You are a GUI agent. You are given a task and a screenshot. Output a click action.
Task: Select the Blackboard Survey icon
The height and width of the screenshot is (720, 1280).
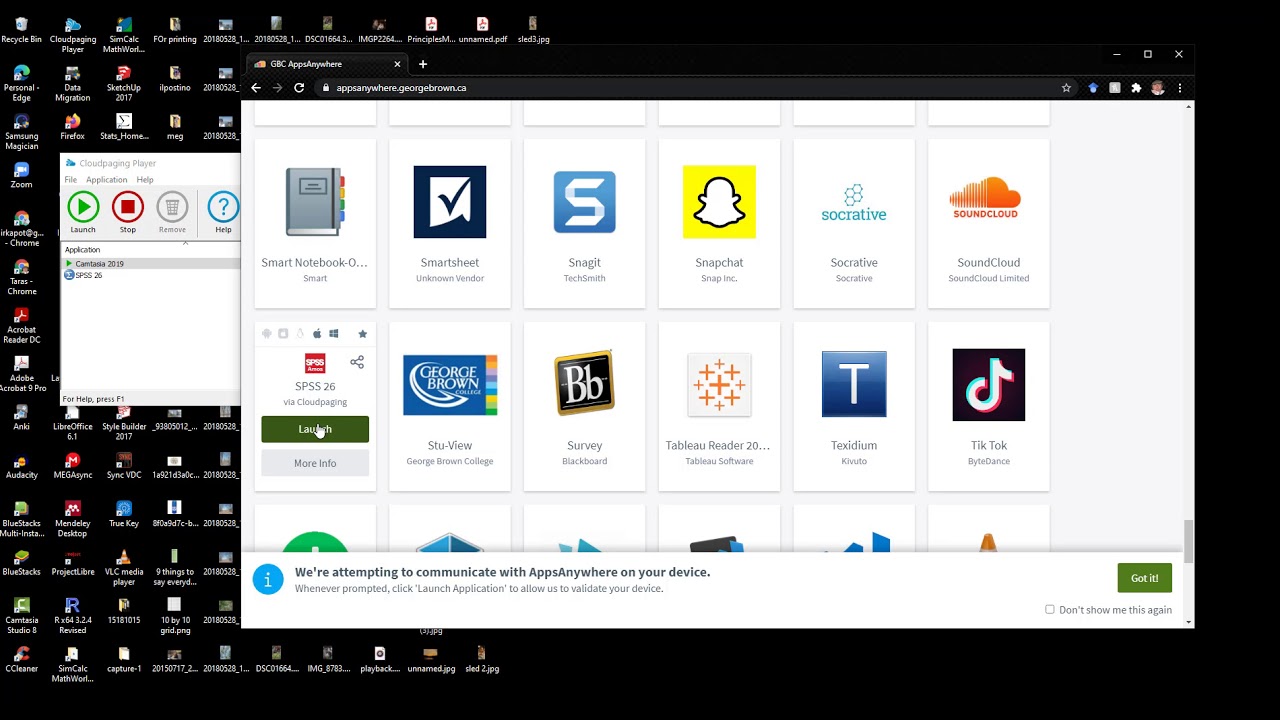(x=585, y=385)
